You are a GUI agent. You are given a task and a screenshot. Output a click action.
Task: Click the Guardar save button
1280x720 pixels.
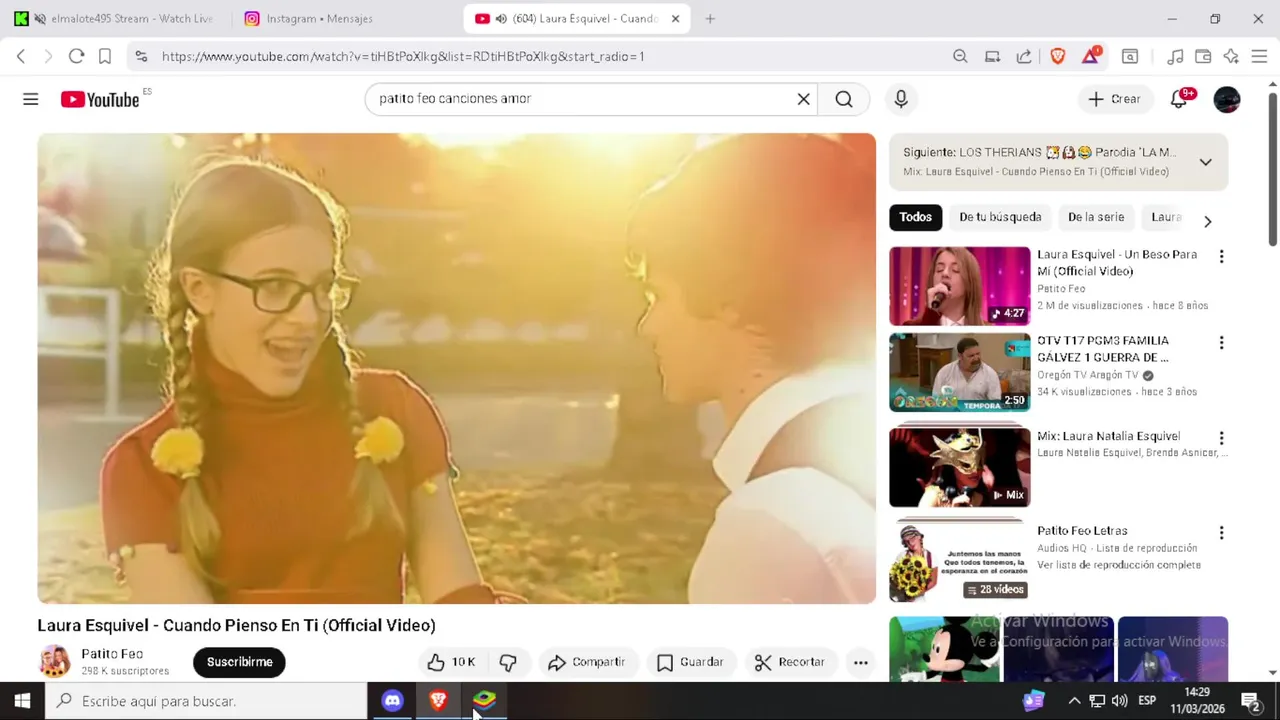point(690,662)
